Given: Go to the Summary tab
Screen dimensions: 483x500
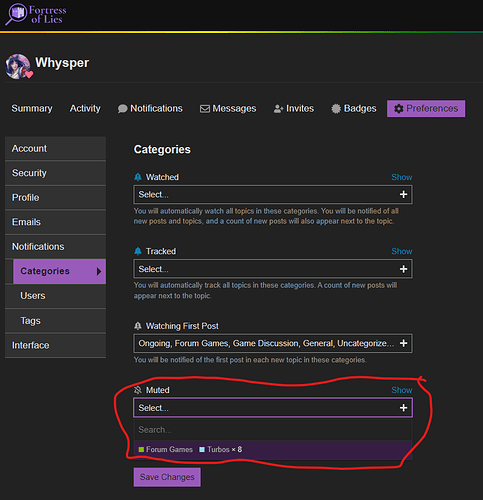Looking at the screenshot, I should point(32,108).
